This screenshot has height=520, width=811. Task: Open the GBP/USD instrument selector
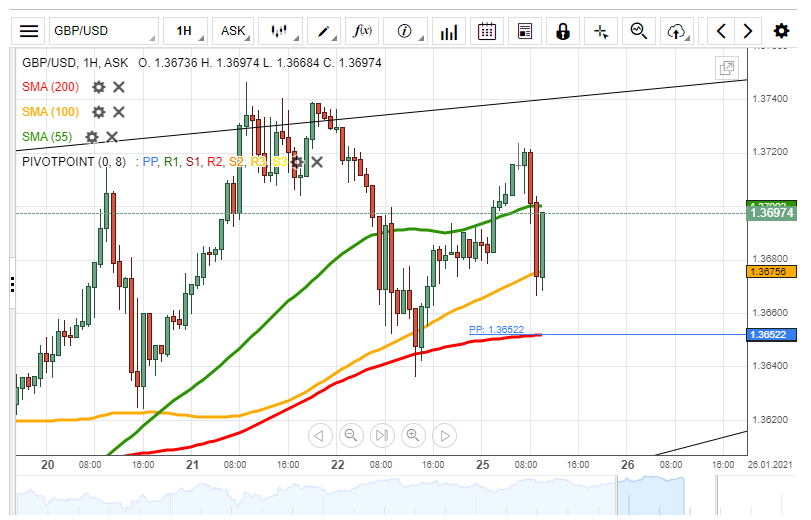(x=103, y=31)
